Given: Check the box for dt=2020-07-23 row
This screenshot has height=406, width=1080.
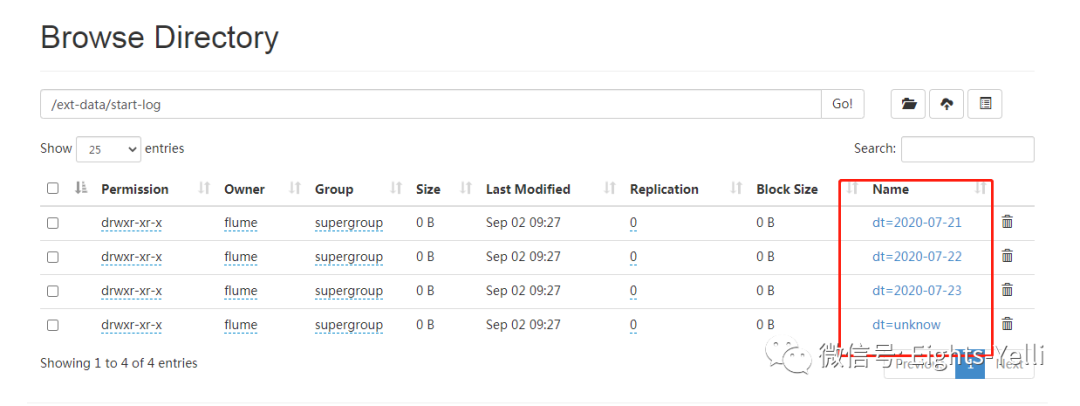Looking at the screenshot, I should (53, 291).
